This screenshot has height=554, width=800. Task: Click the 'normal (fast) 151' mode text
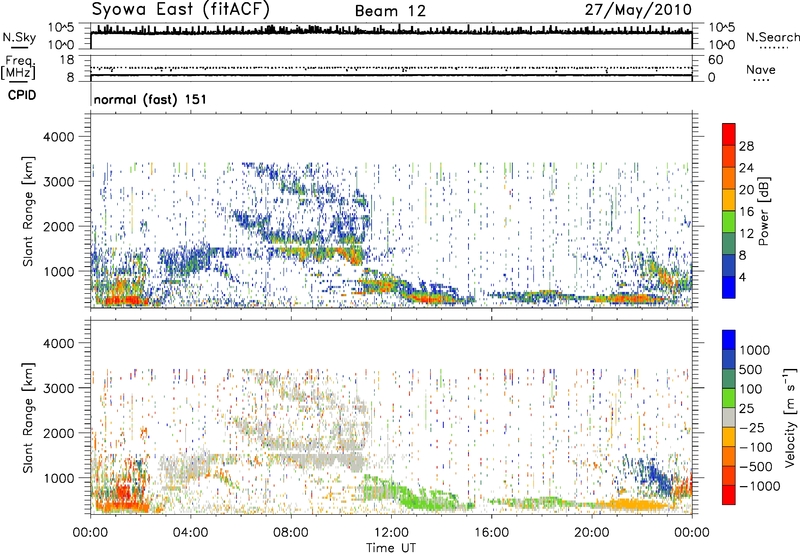151,99
